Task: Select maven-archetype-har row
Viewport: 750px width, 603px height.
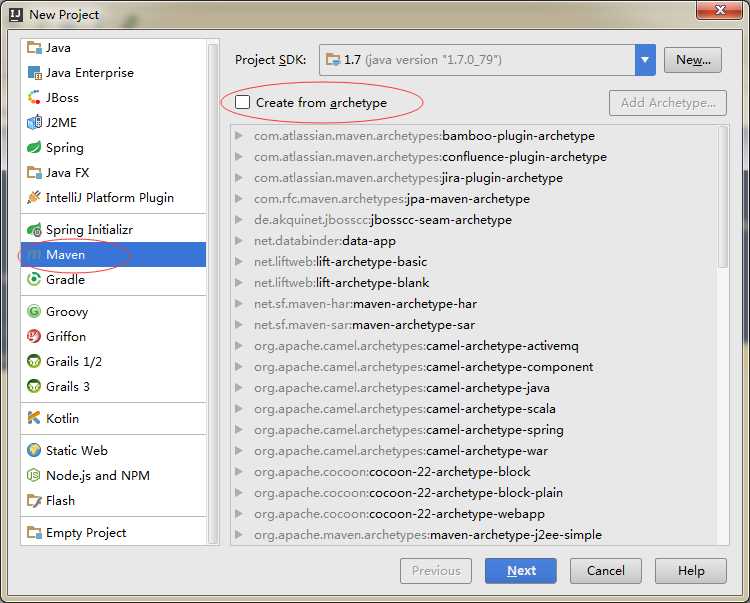Action: point(474,304)
